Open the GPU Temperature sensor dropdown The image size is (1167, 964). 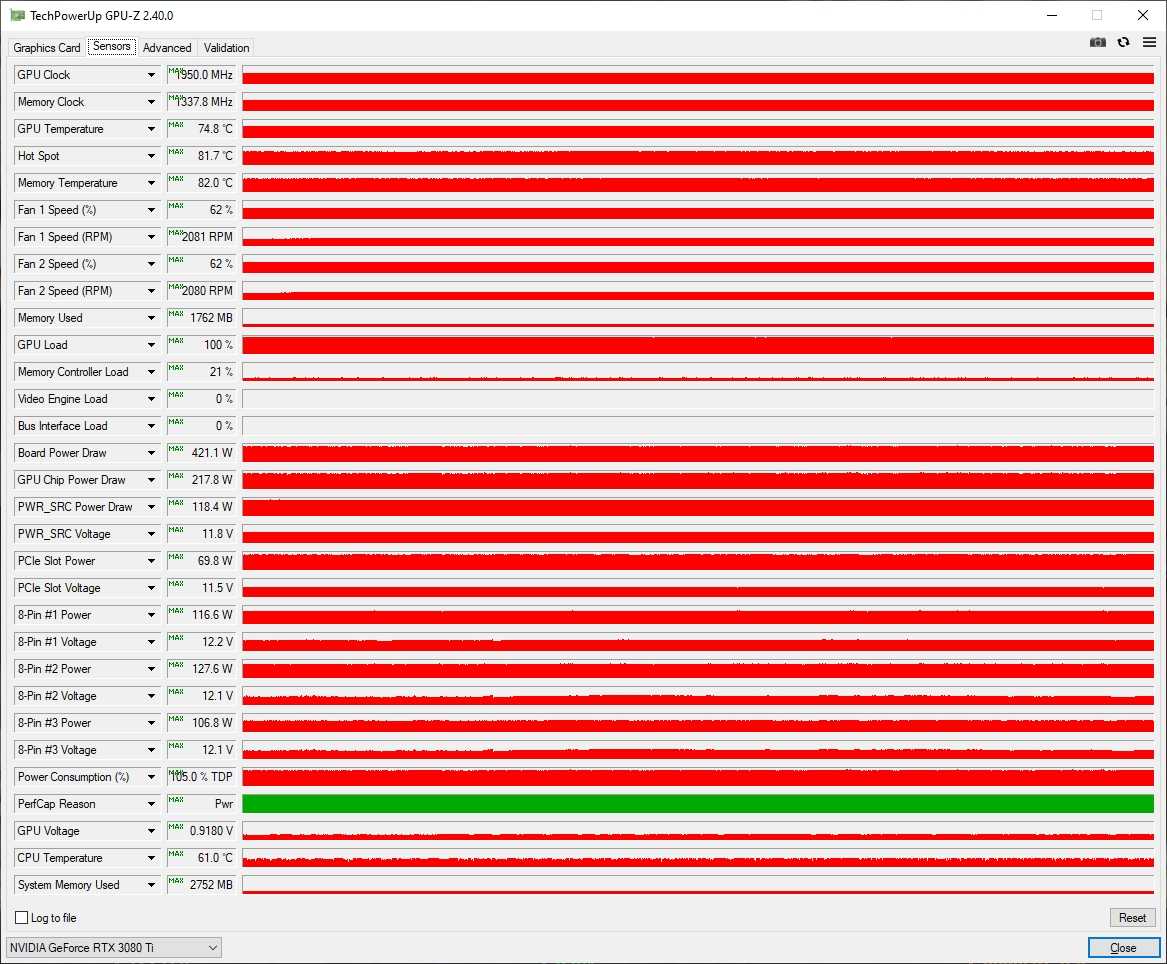(152, 129)
